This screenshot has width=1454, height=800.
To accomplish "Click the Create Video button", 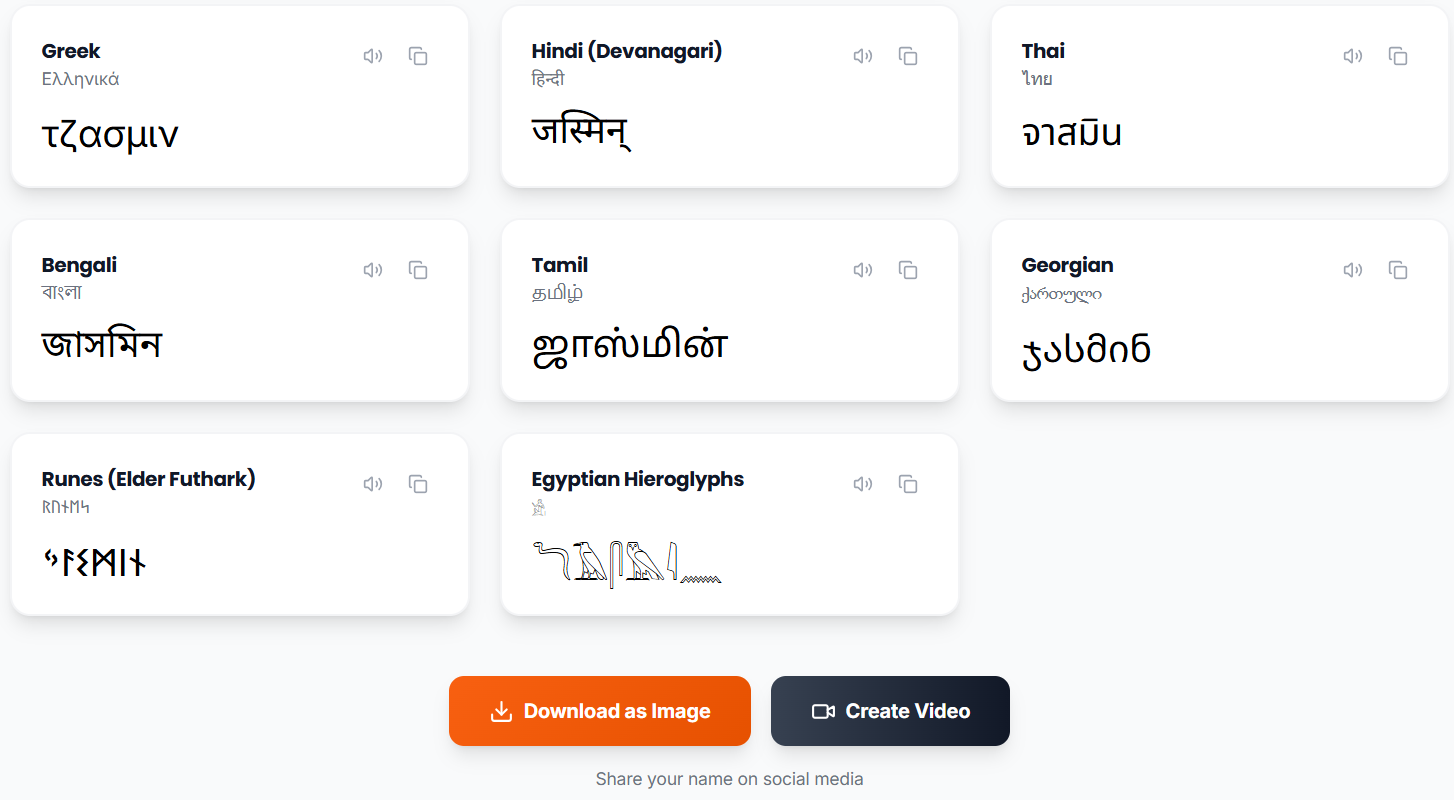I will click(x=889, y=710).
